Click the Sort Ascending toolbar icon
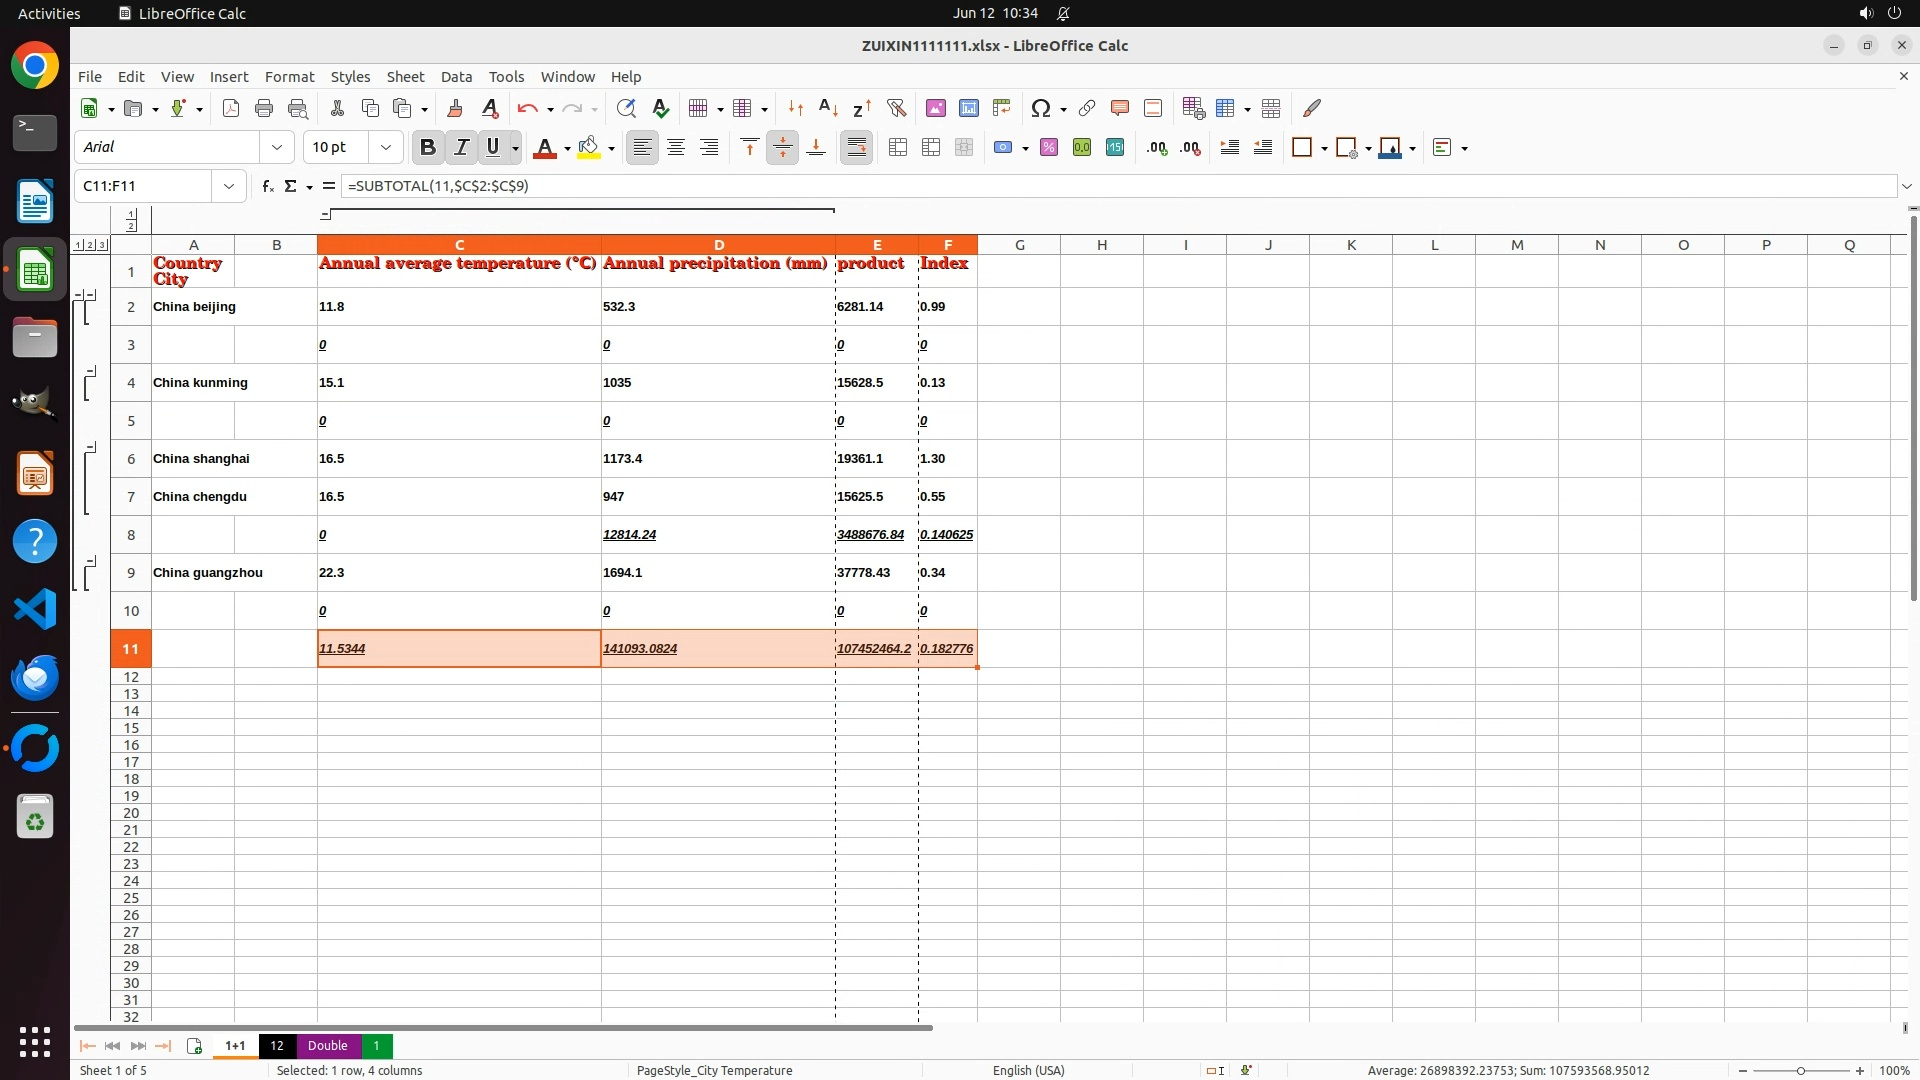Viewport: 1920px width, 1080px height. tap(828, 108)
